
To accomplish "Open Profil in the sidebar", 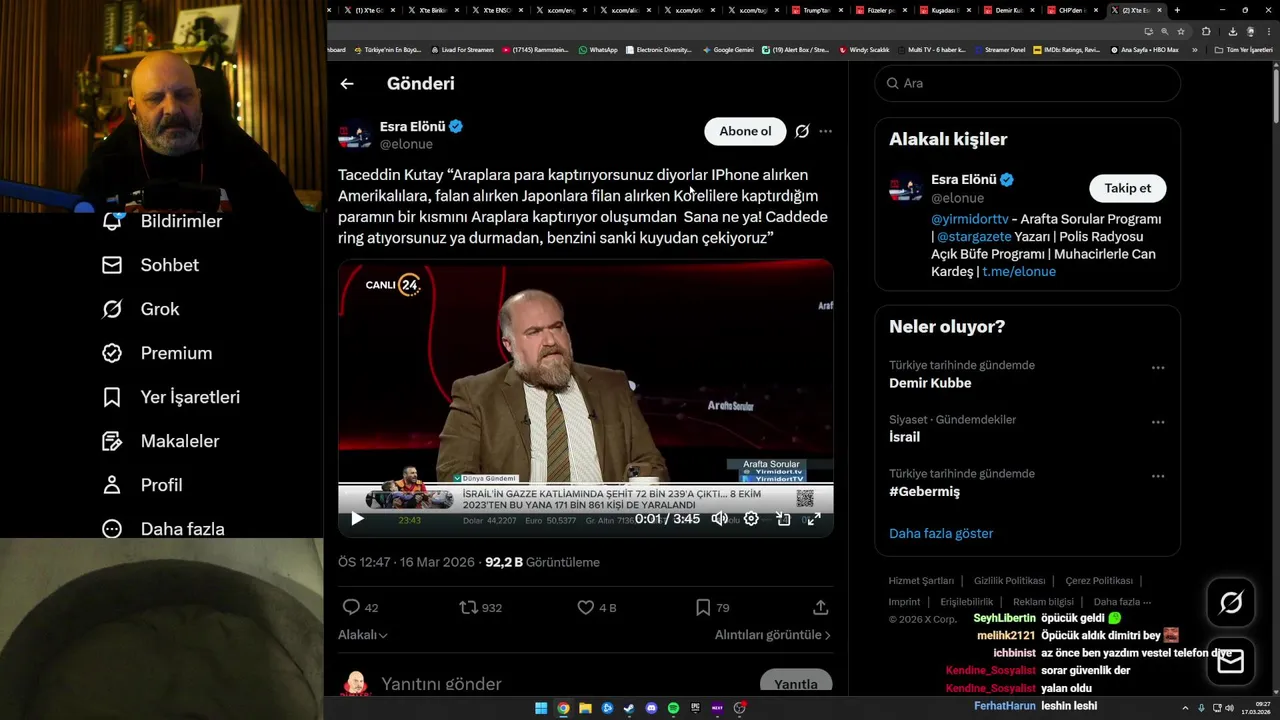I will pyautogui.click(x=142, y=485).
